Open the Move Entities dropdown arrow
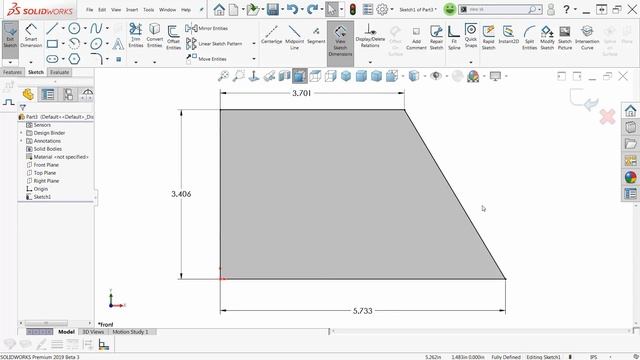The height and width of the screenshot is (360, 640). 254,59
